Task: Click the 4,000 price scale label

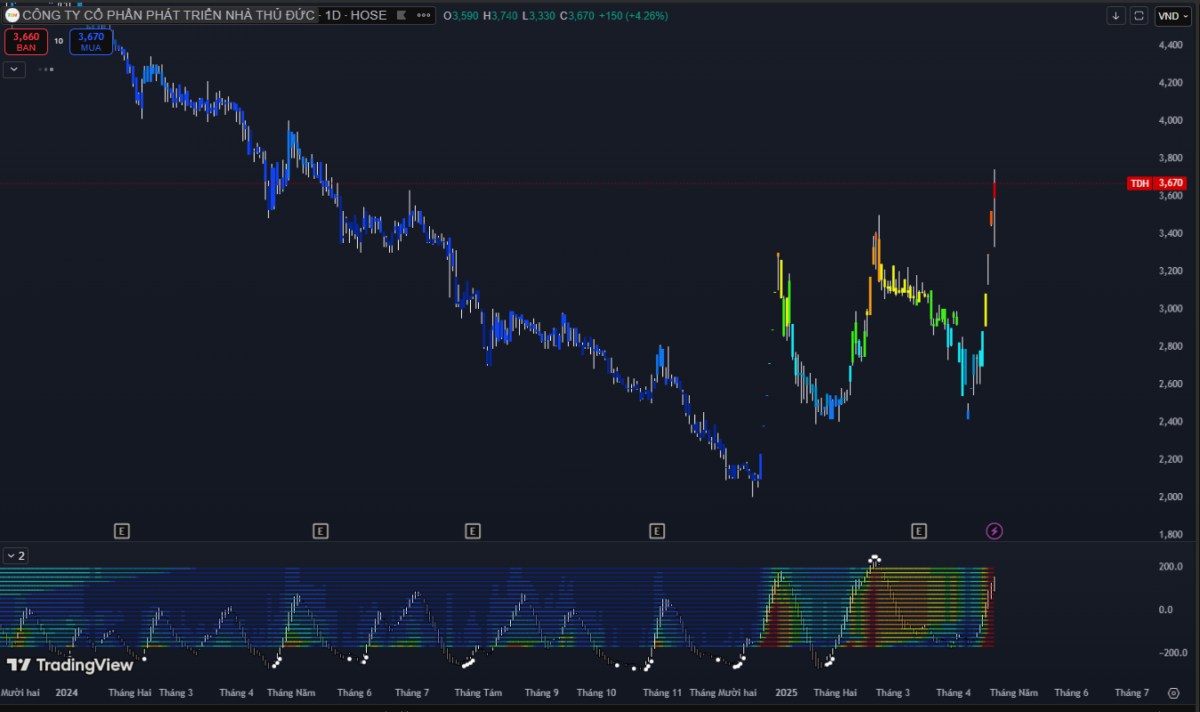Action: (1170, 120)
